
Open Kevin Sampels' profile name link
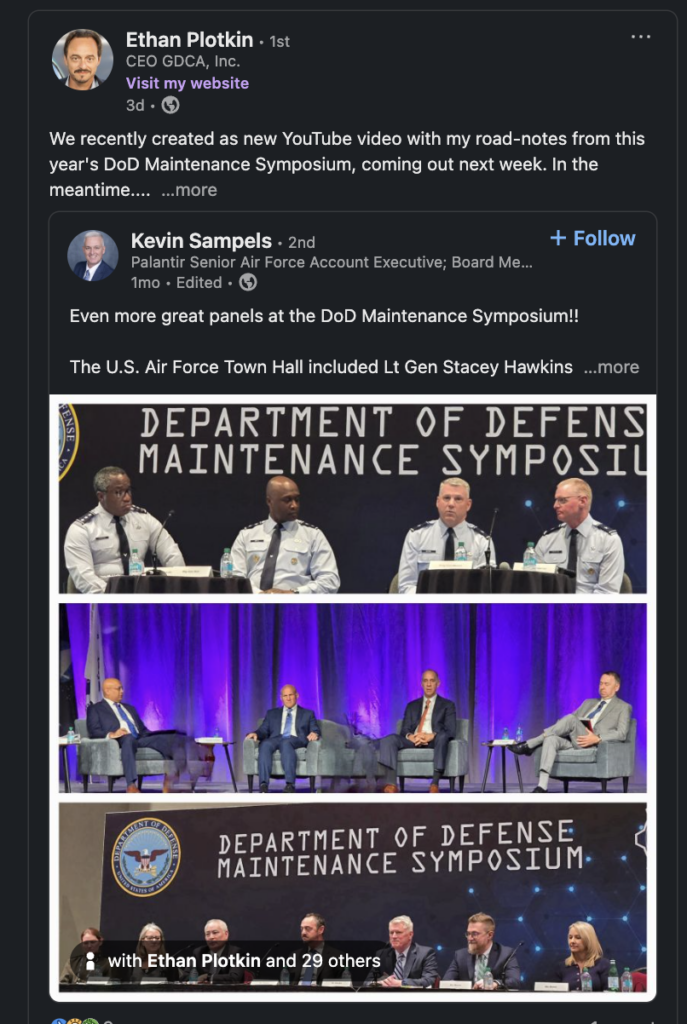tap(201, 241)
